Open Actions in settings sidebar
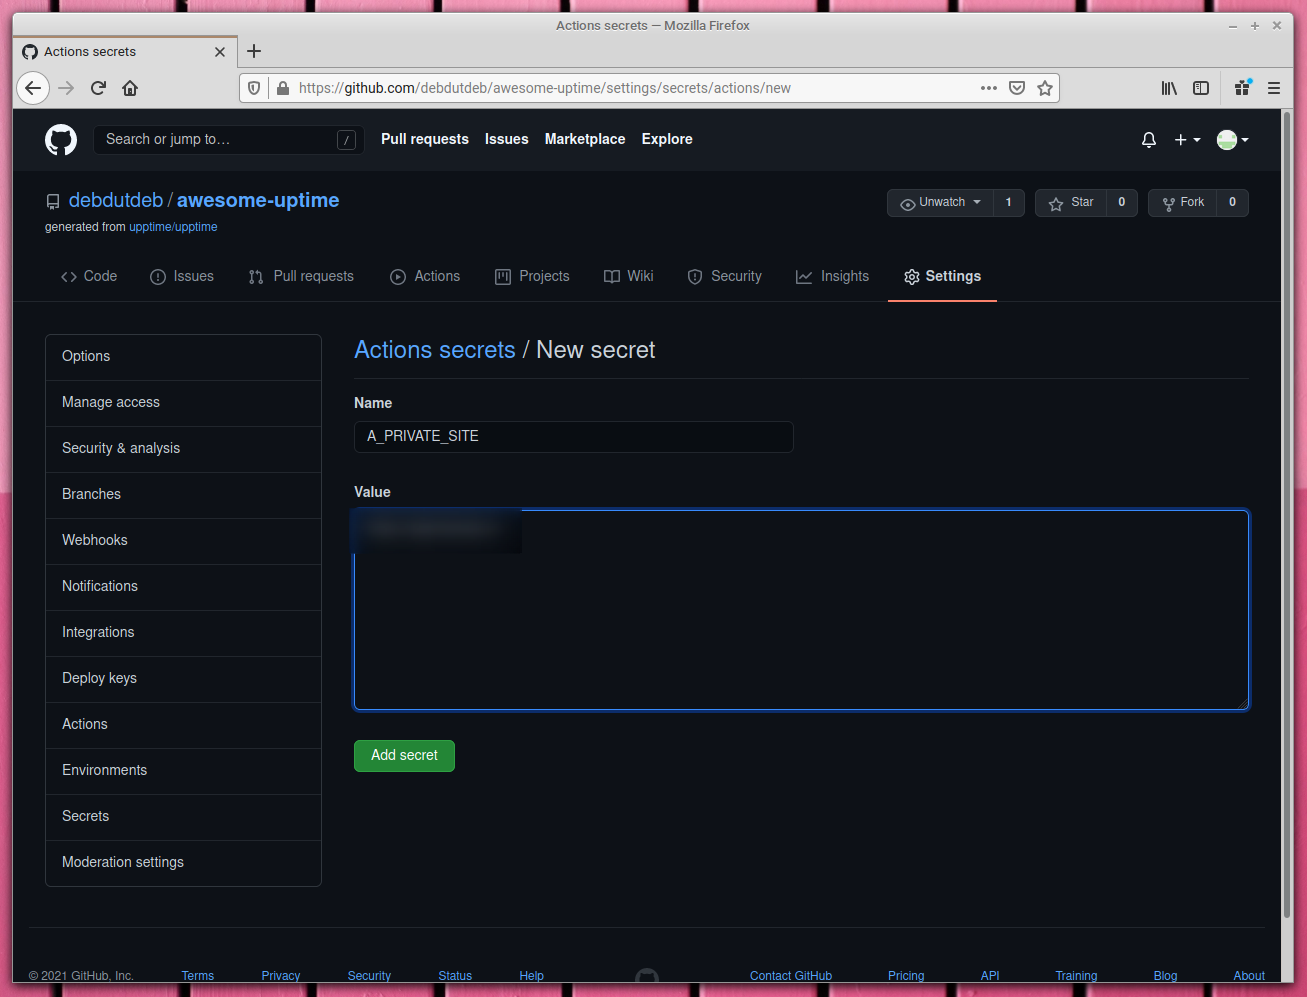The width and height of the screenshot is (1307, 997). tap(183, 725)
